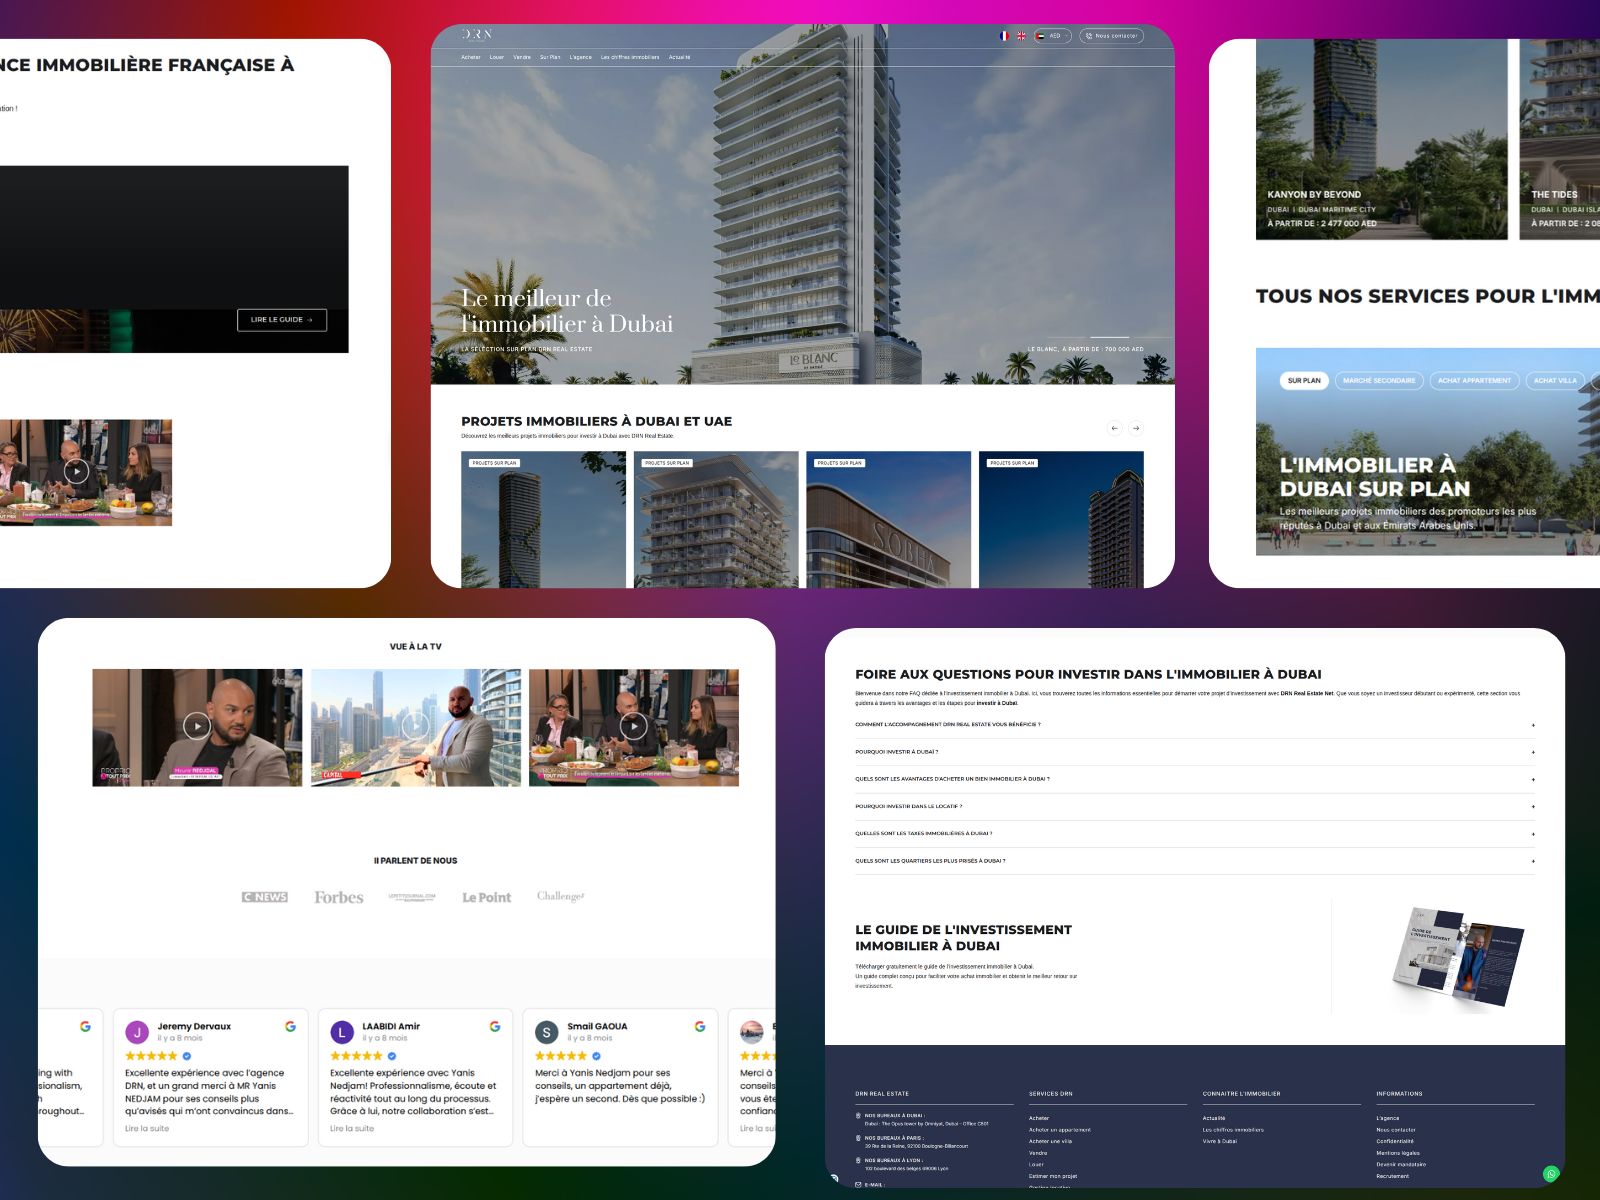The width and height of the screenshot is (1600, 1200).
Task: Go to previous project with left arrow
Action: pyautogui.click(x=1114, y=428)
